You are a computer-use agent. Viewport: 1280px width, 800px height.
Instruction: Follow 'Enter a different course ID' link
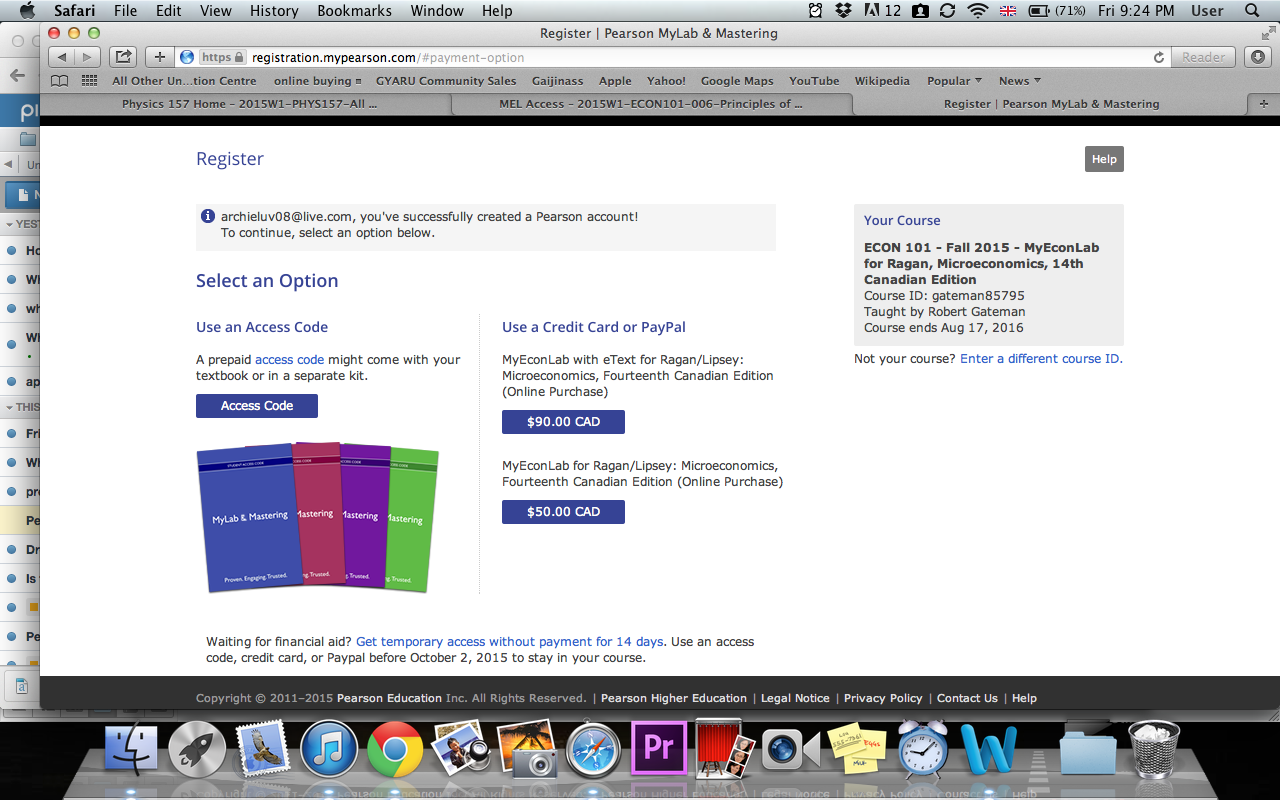click(x=1039, y=359)
